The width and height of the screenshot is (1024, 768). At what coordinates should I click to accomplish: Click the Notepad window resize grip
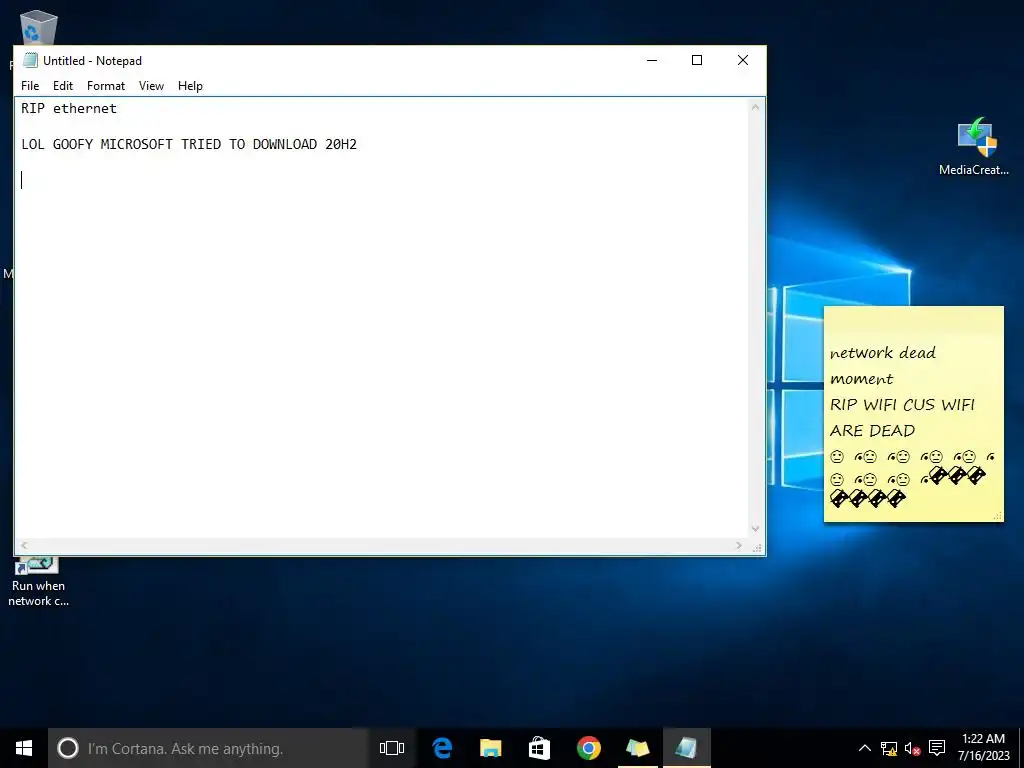(x=757, y=547)
